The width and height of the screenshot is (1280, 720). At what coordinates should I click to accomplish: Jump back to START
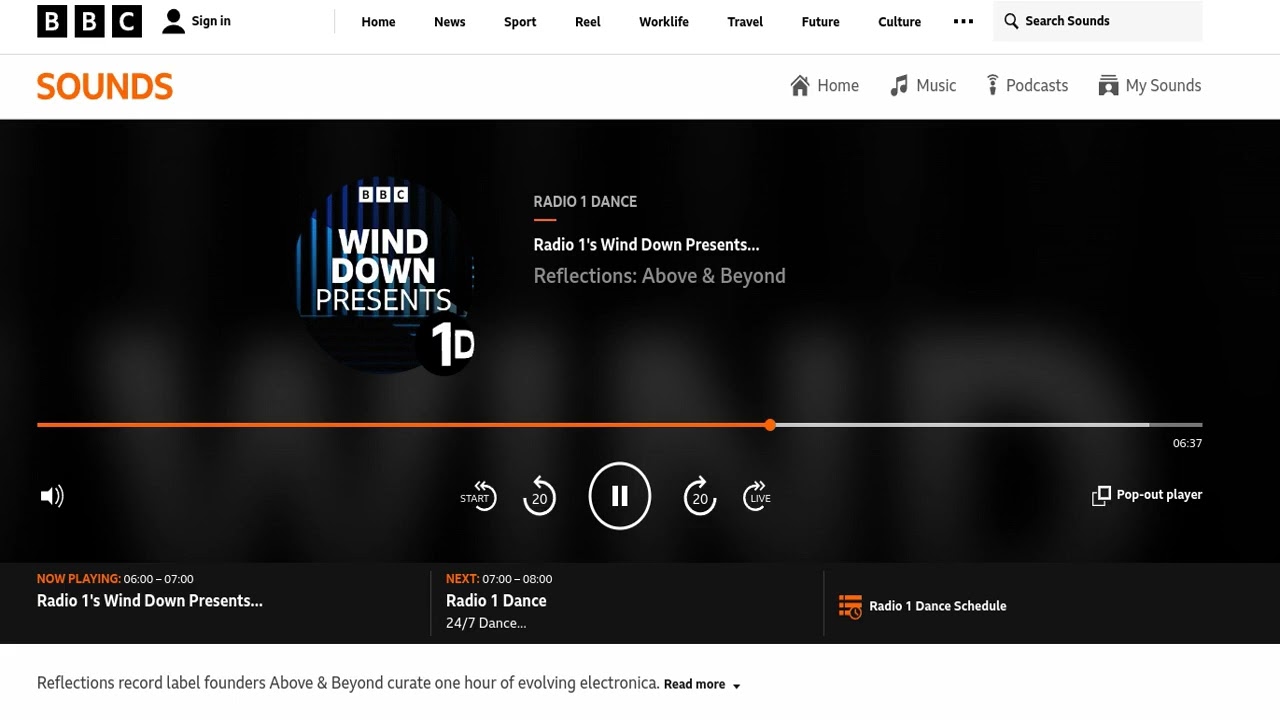pos(478,496)
